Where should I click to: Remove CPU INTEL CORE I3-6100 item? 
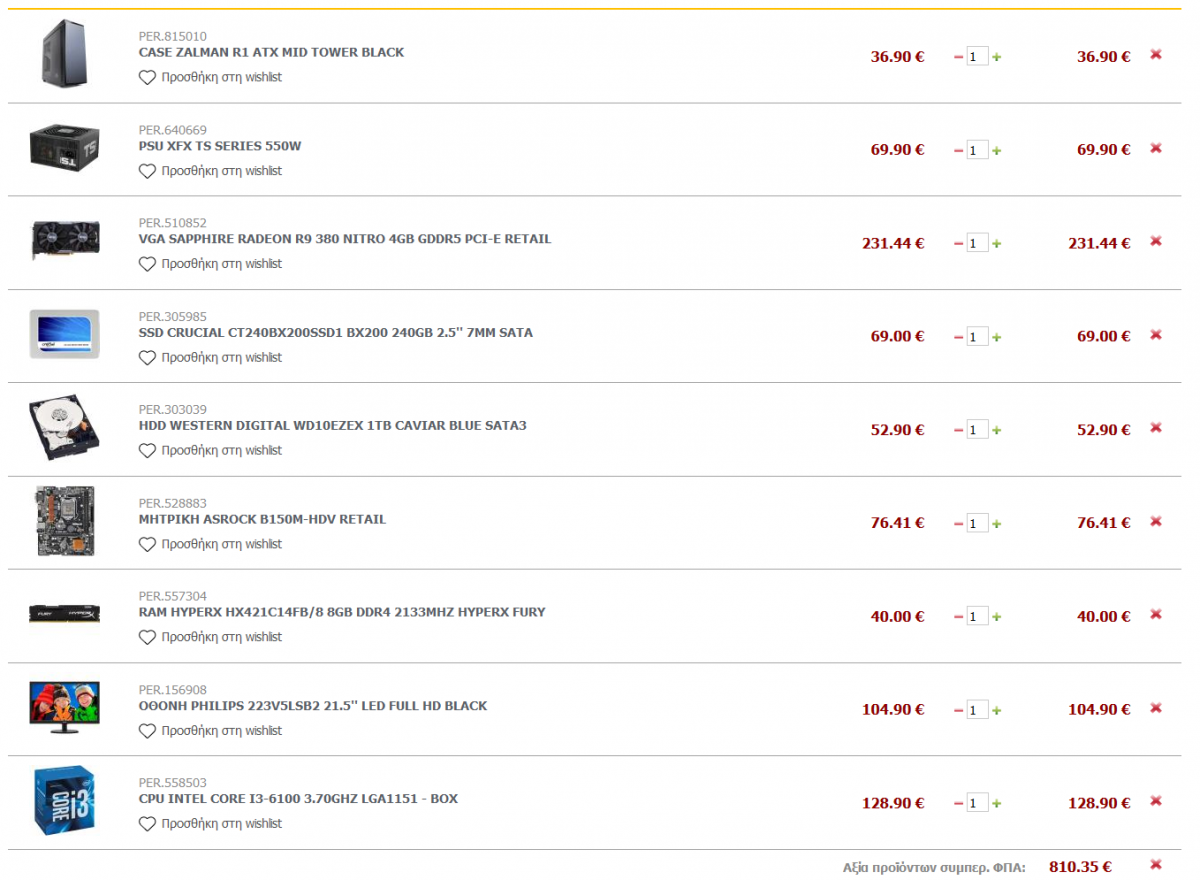point(1156,801)
